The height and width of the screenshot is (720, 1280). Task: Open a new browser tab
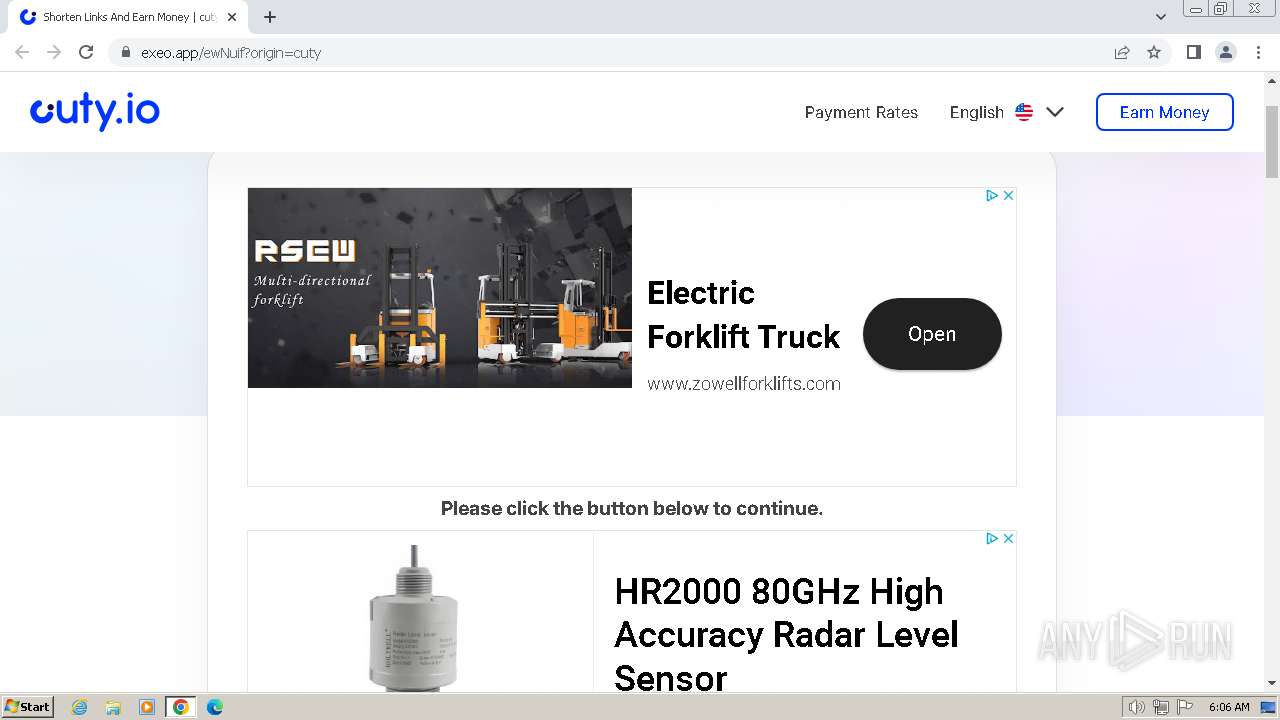[270, 17]
